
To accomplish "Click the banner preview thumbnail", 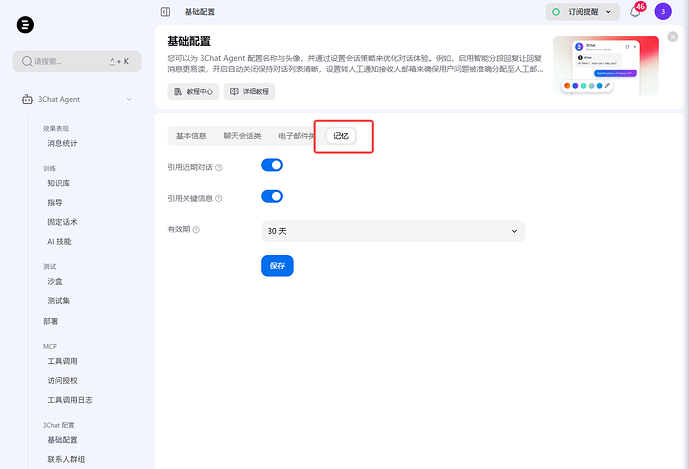I will click(x=606, y=65).
